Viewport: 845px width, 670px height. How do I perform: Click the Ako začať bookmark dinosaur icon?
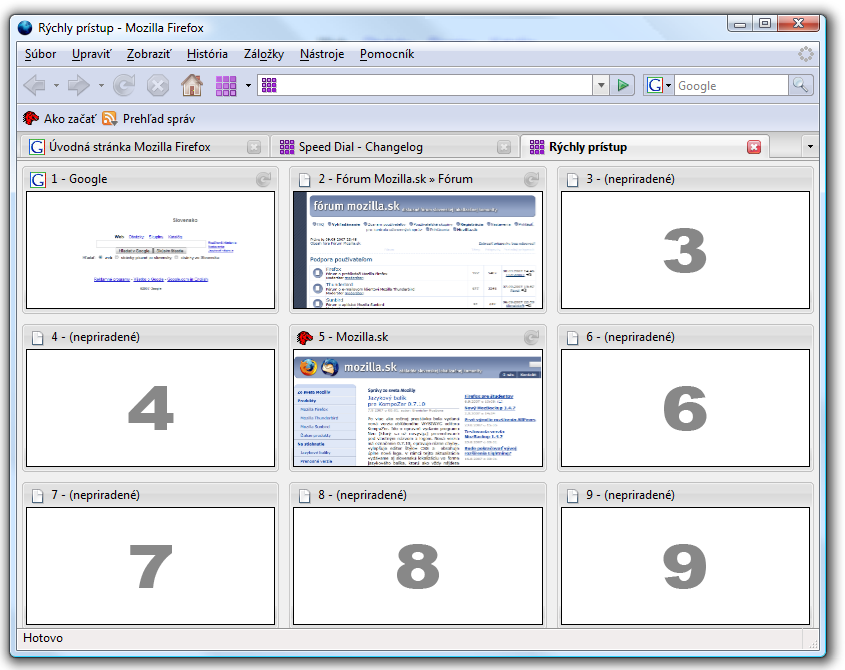31,118
